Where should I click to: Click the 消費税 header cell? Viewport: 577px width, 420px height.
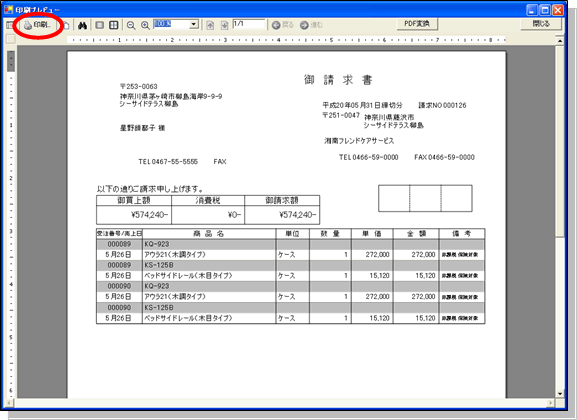pyautogui.click(x=208, y=200)
